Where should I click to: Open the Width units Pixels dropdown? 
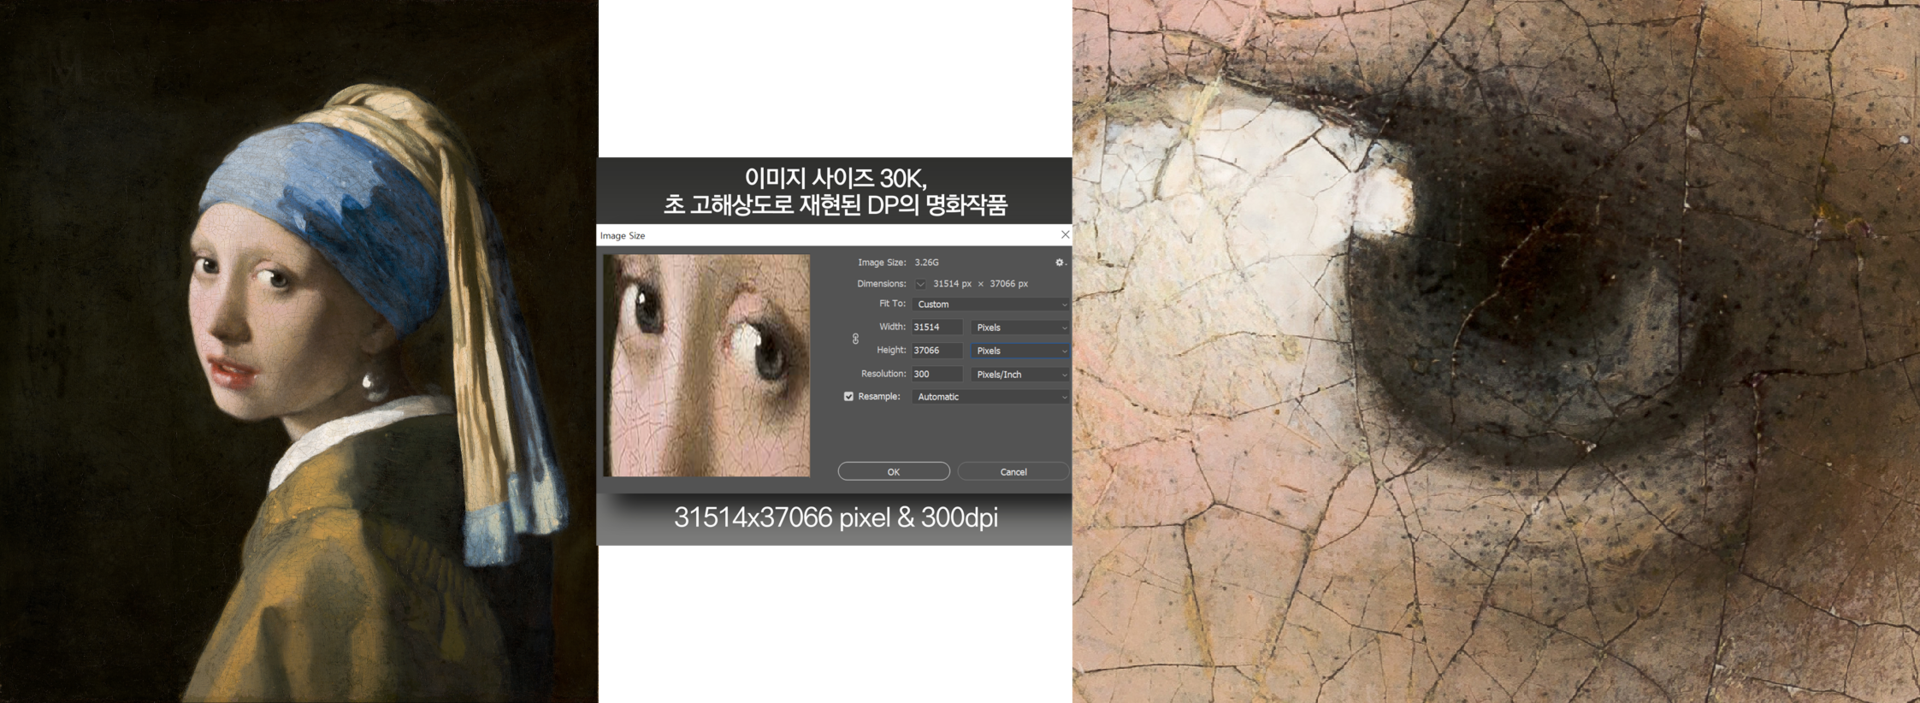[1020, 327]
